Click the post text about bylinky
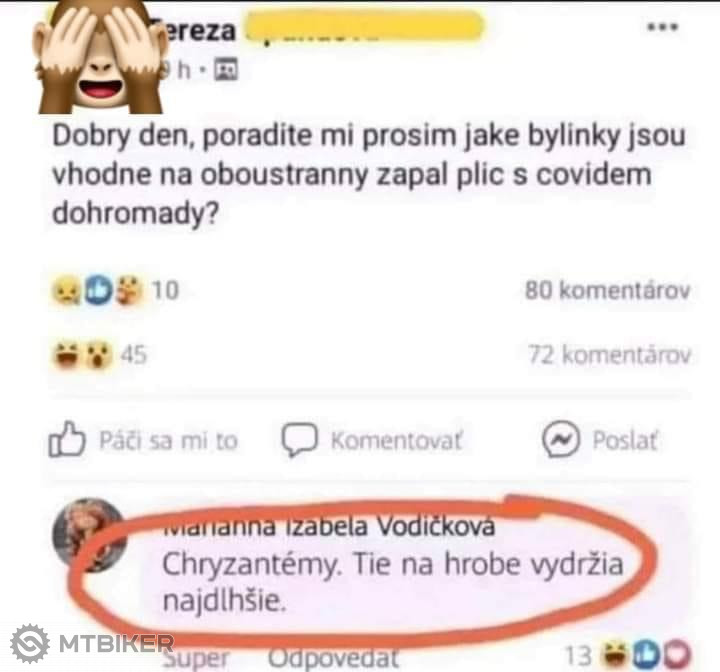 pyautogui.click(x=369, y=174)
